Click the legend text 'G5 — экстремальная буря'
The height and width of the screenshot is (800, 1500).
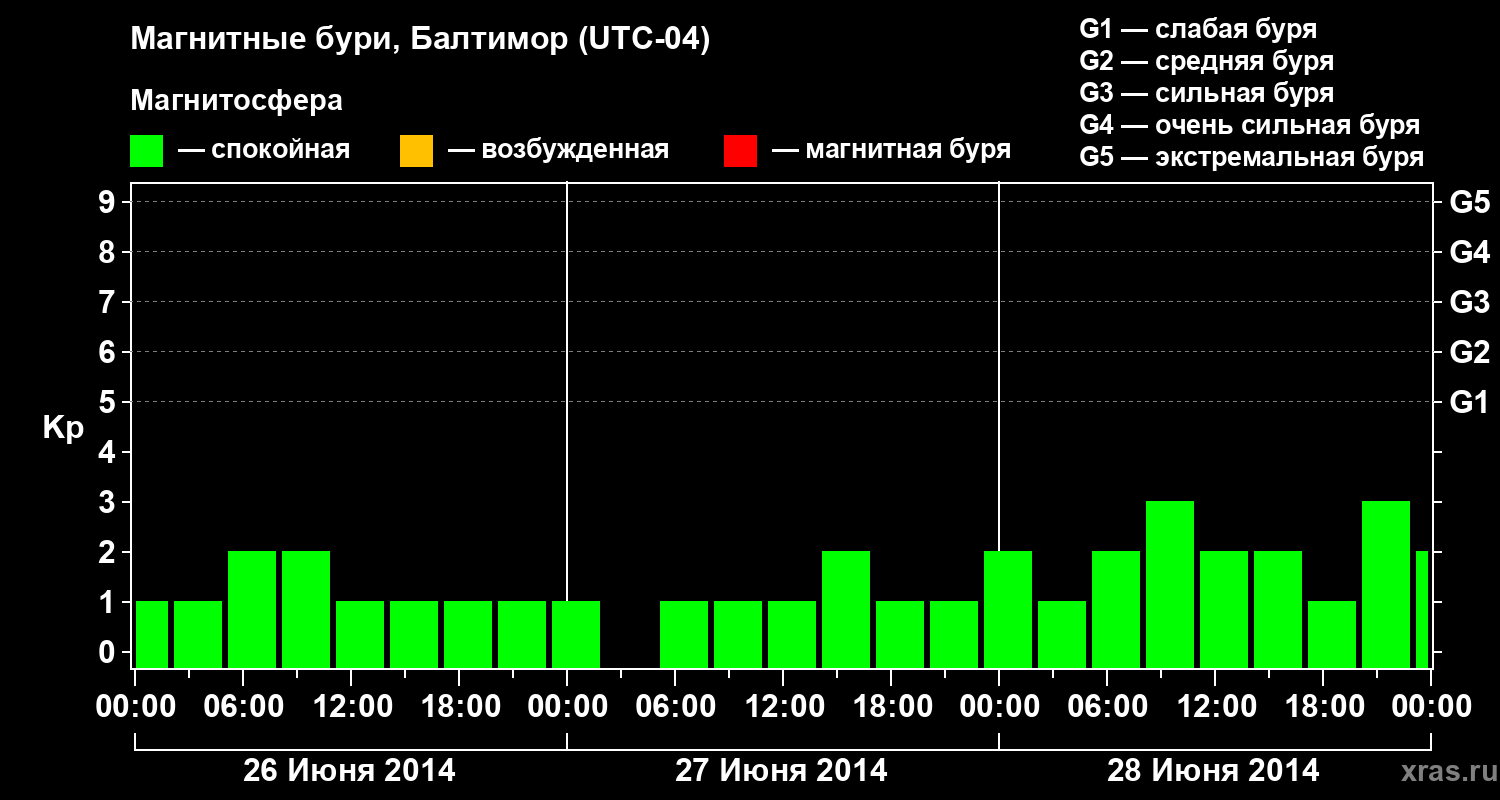pos(1251,157)
